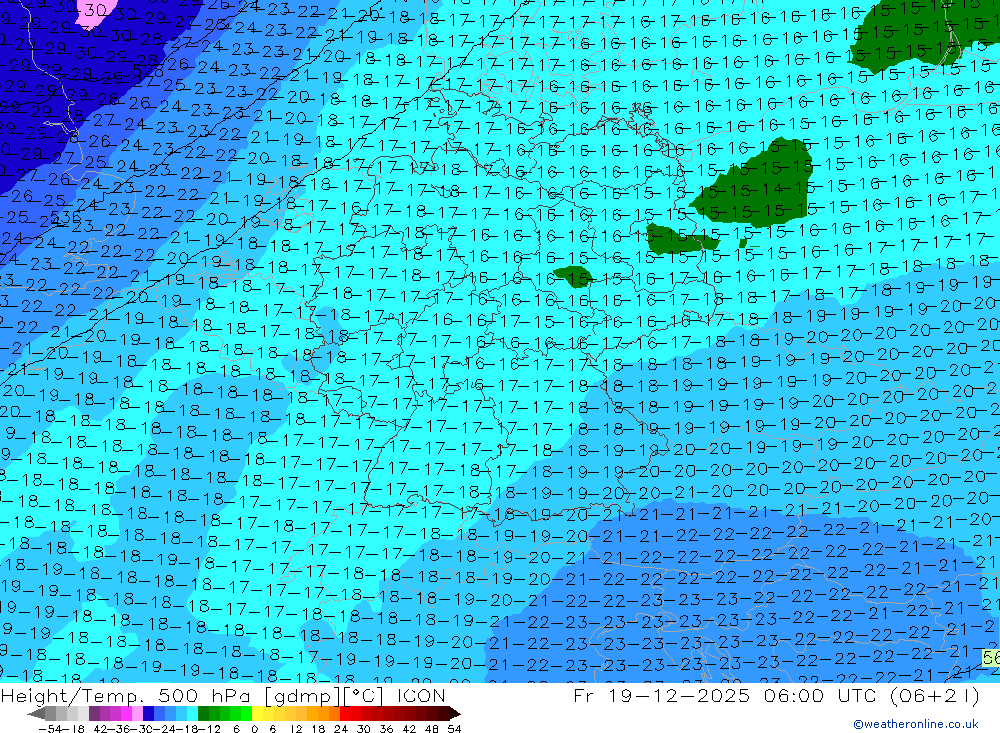The image size is (1000, 733).
Task: Pick the bright yellow legend swatch above 0
Action: 258,714
